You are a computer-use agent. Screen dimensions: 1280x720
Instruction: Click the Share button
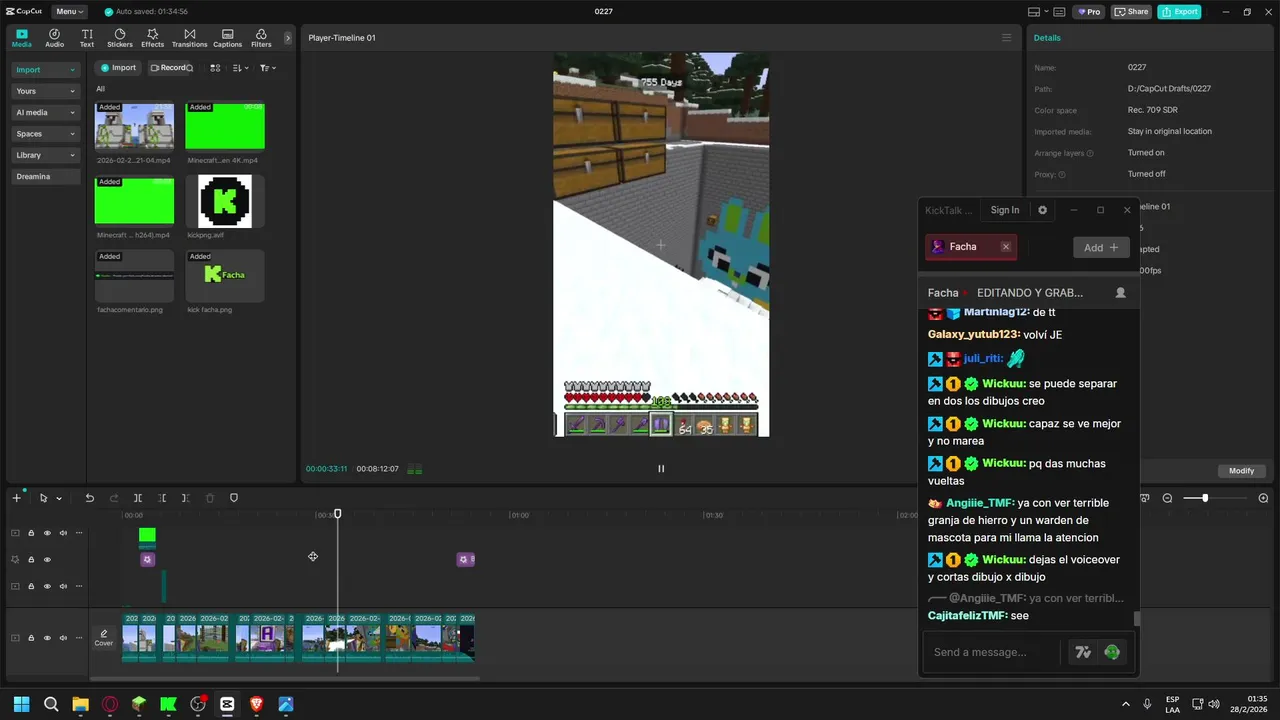[x=1131, y=12]
